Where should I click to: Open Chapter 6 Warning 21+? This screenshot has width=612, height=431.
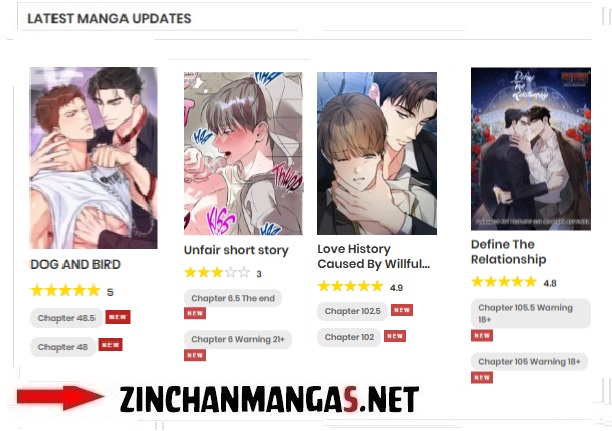pos(238,339)
